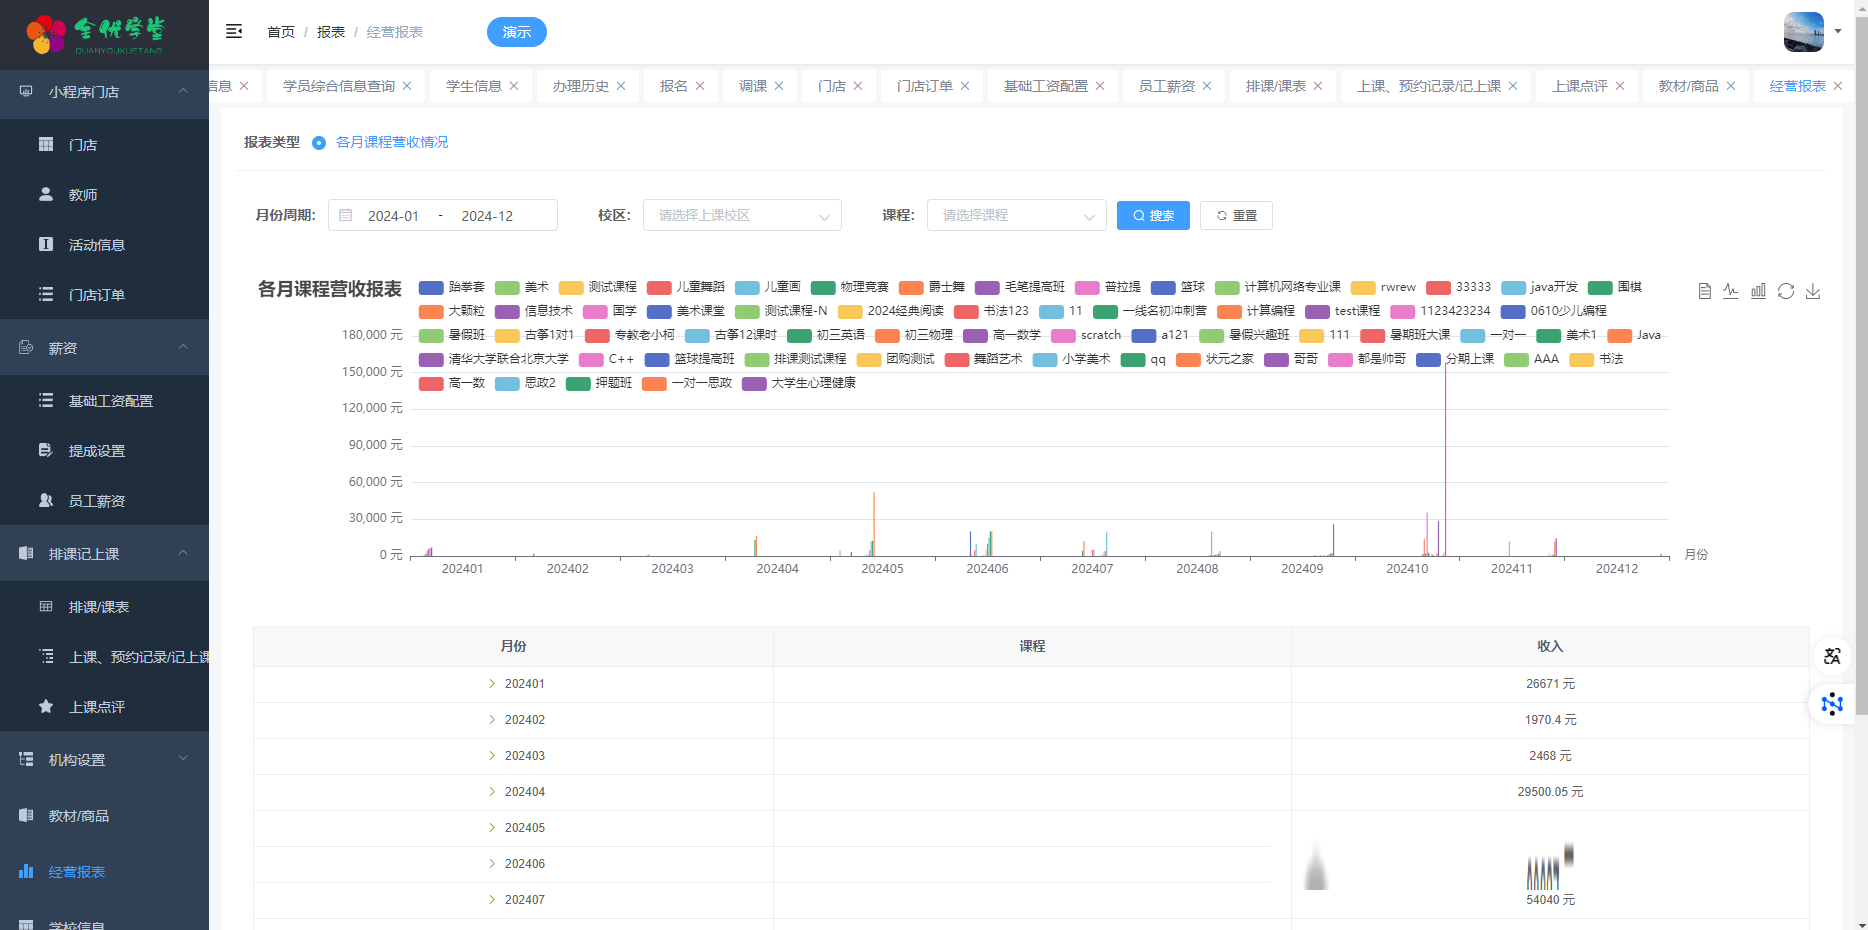Viewport: 1868px width, 930px height.
Task: Open 活动信息 in the sidebar
Action: pos(104,245)
